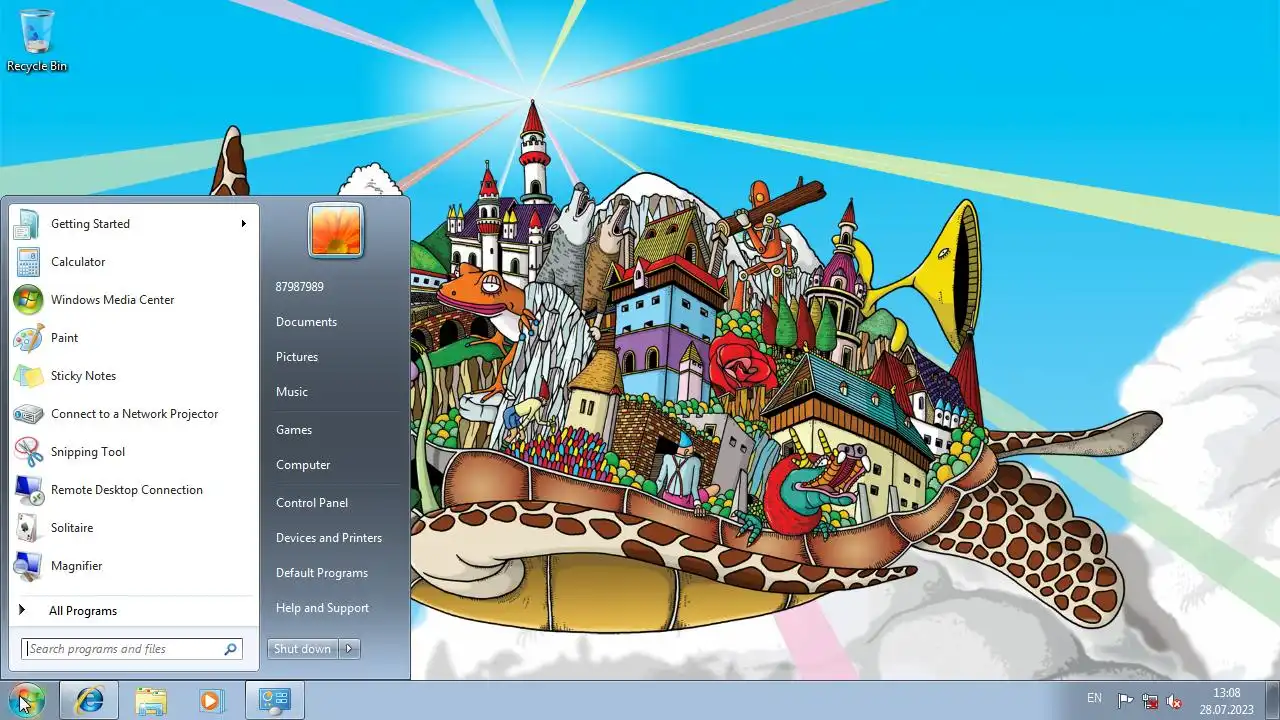The image size is (1280, 720).
Task: Expand the Getting Started submenu arrow
Action: point(243,224)
